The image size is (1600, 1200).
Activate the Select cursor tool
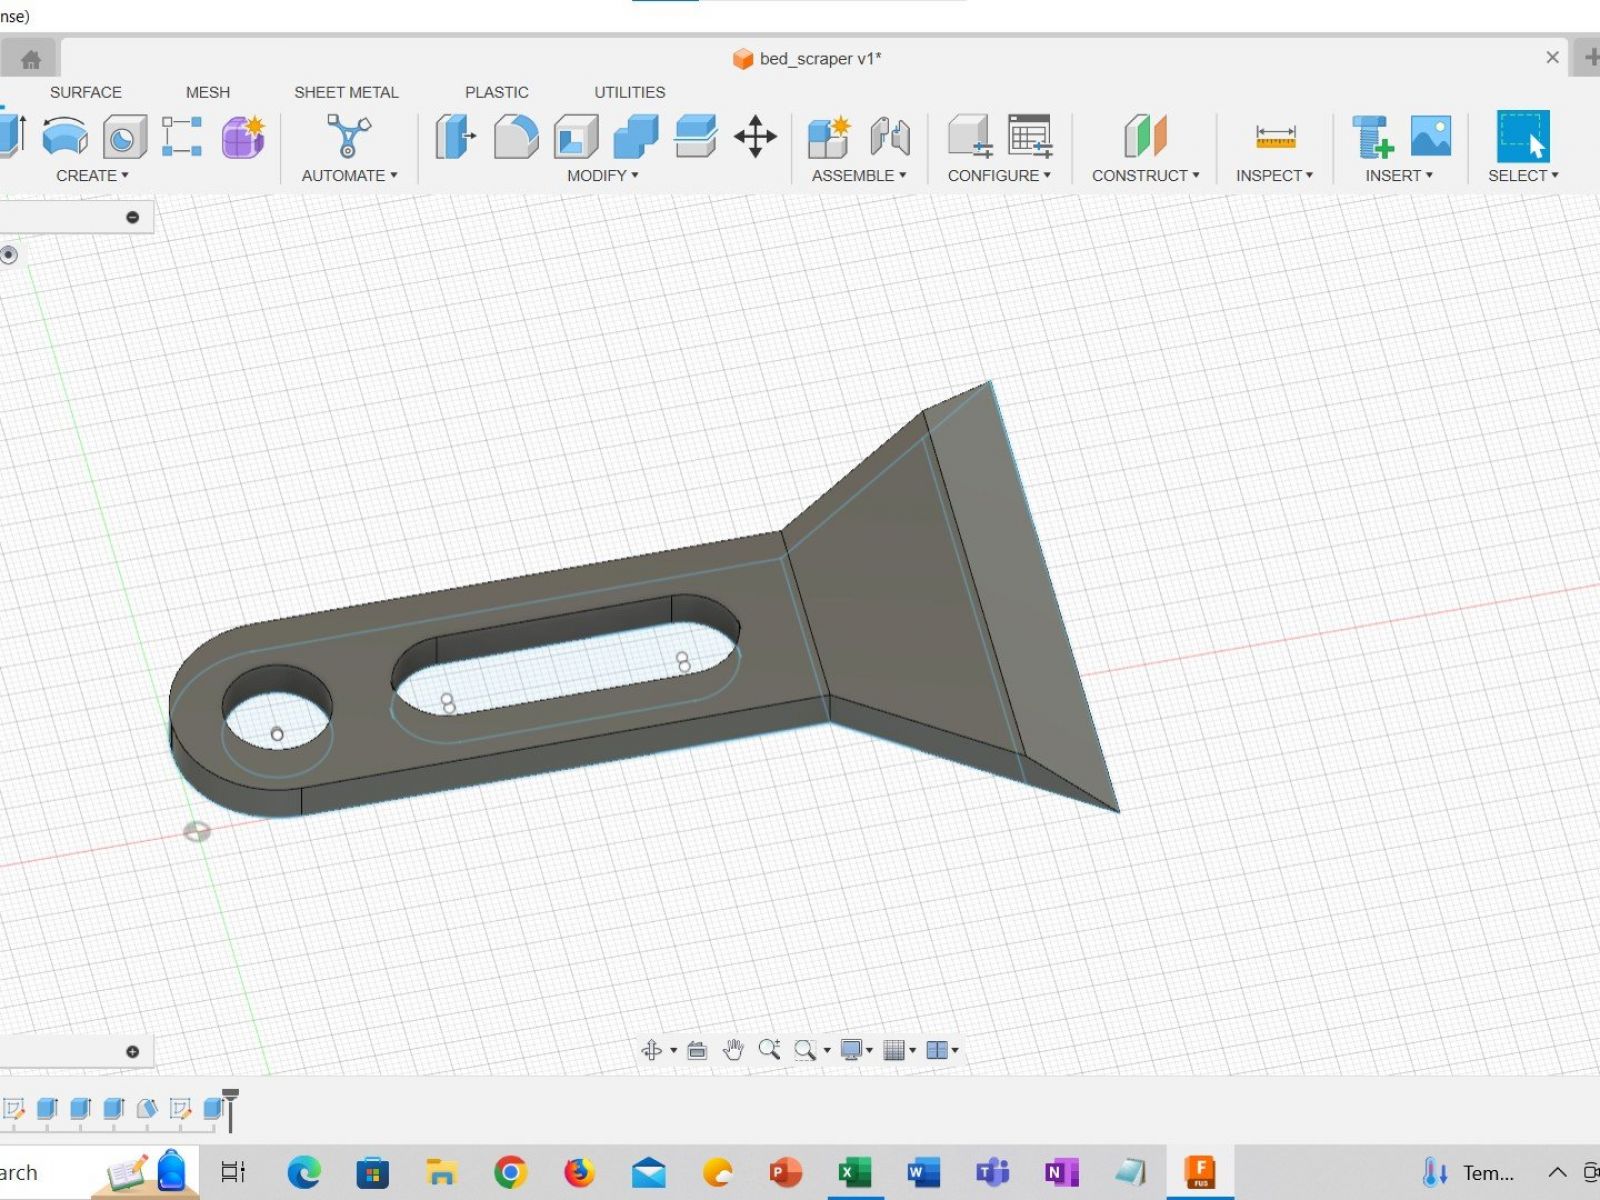[x=1523, y=136]
